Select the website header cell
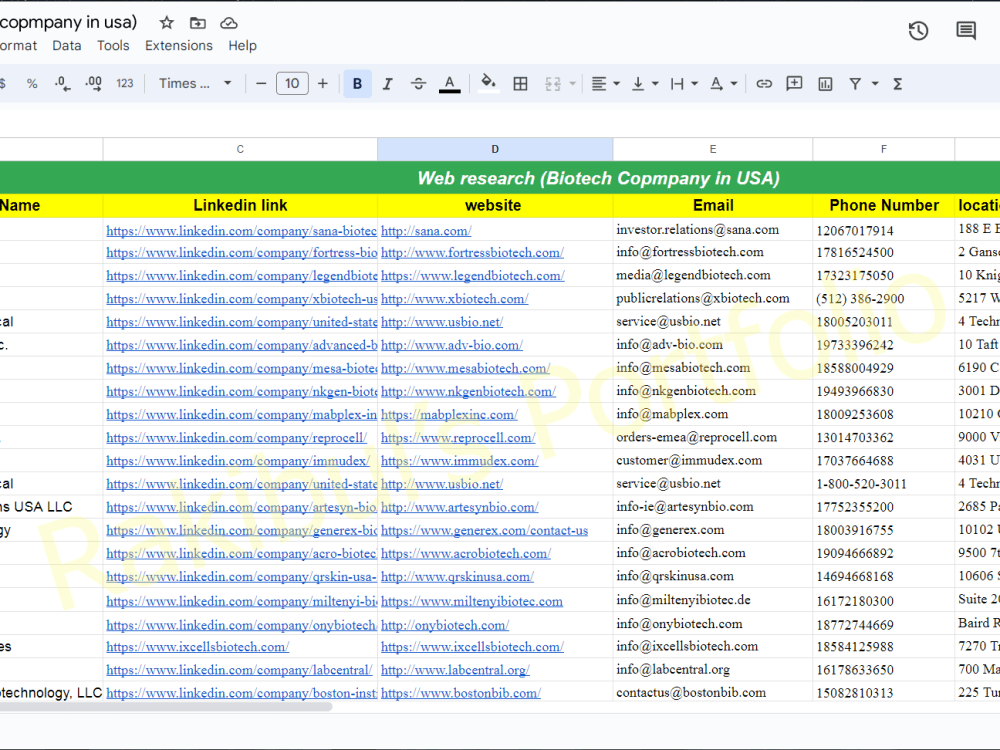The width and height of the screenshot is (1000, 750). coord(495,205)
